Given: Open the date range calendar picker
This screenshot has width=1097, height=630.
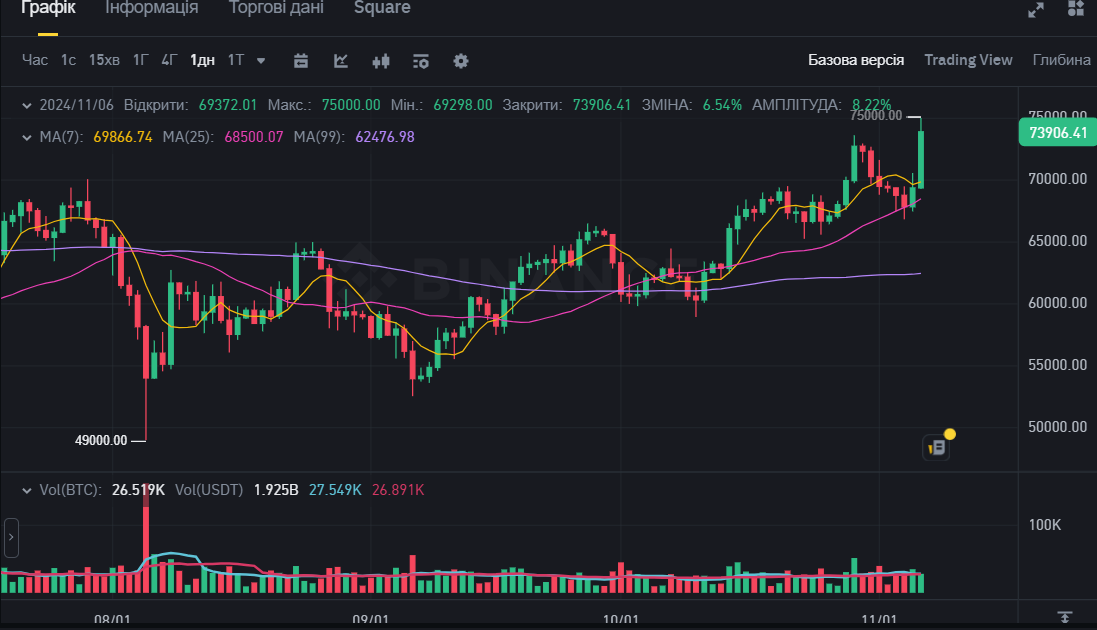Looking at the screenshot, I should coord(301,60).
